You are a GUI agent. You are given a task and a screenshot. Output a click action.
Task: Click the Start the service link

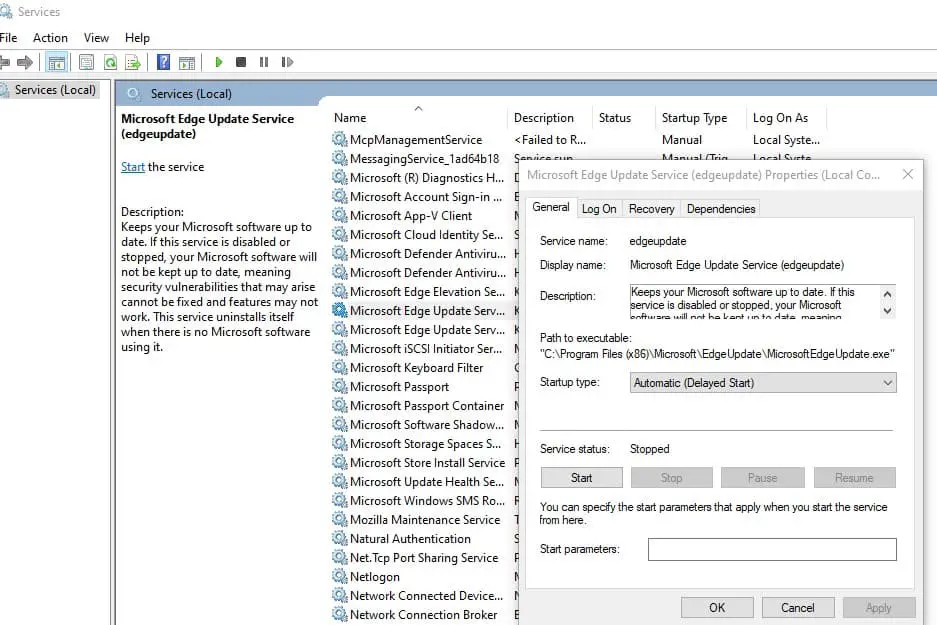pyautogui.click(x=133, y=167)
